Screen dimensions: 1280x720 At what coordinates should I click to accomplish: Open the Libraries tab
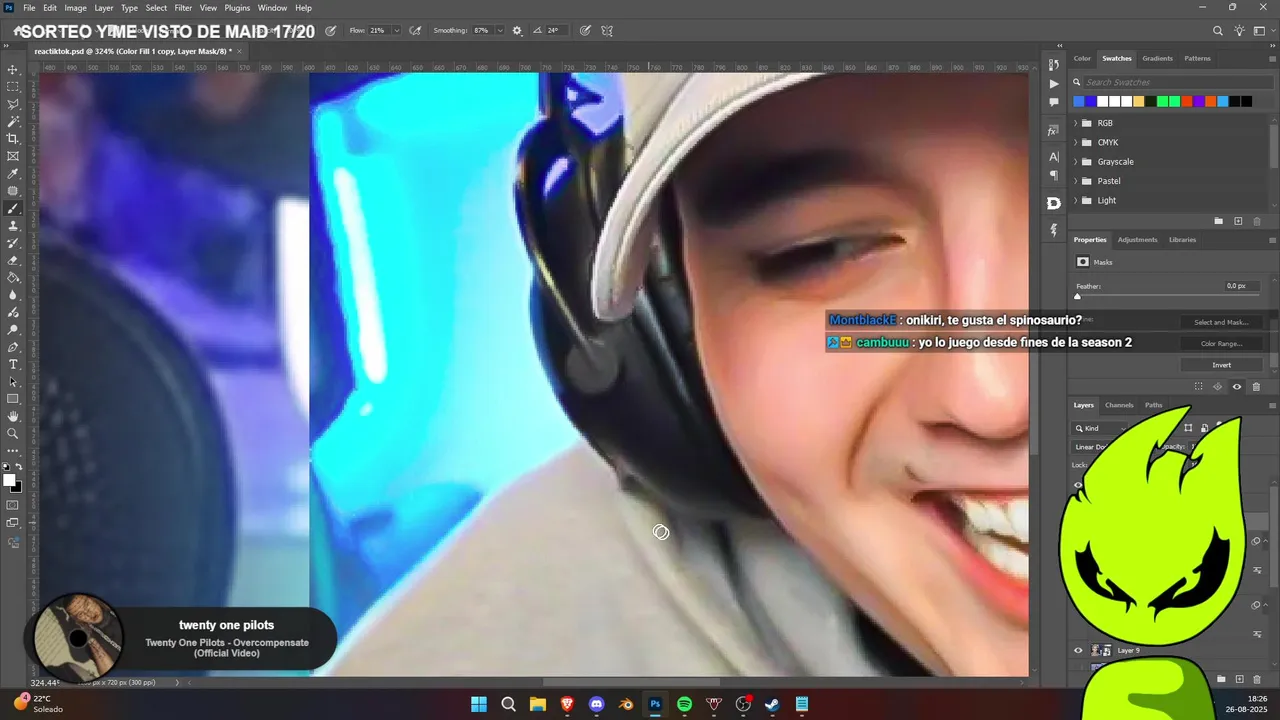(1183, 240)
